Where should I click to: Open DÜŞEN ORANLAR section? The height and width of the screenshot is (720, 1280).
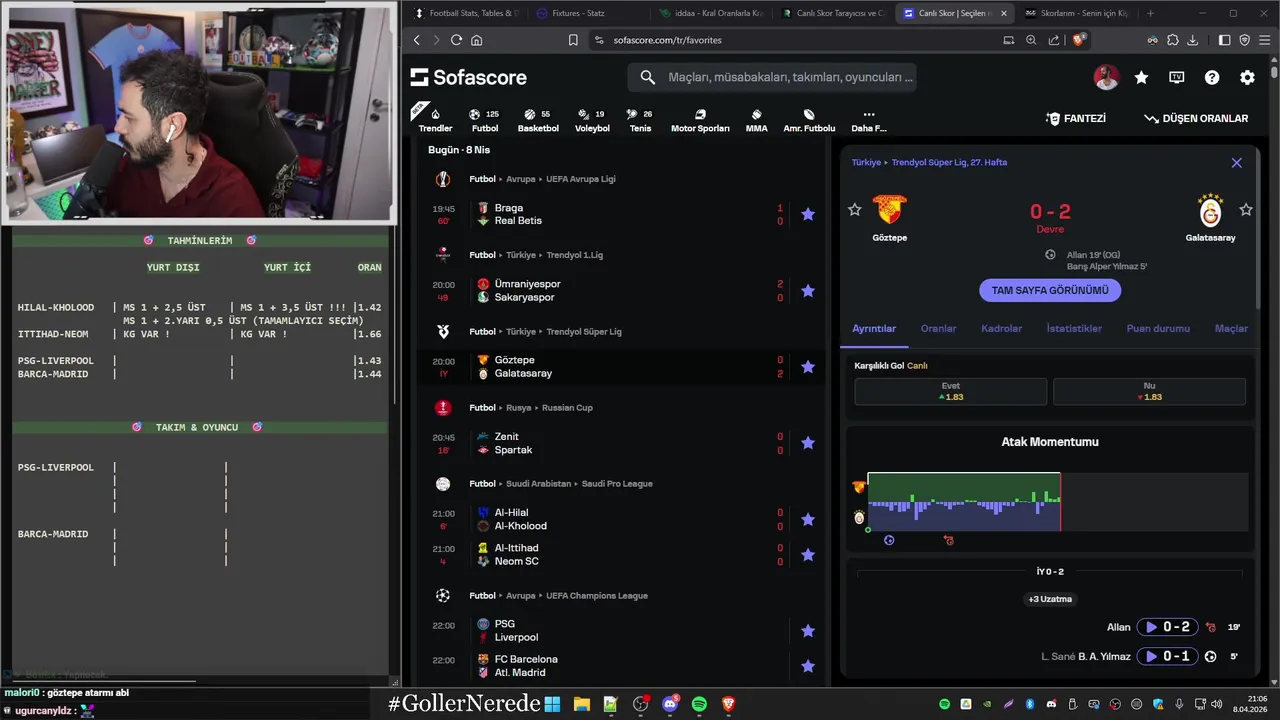point(1196,118)
